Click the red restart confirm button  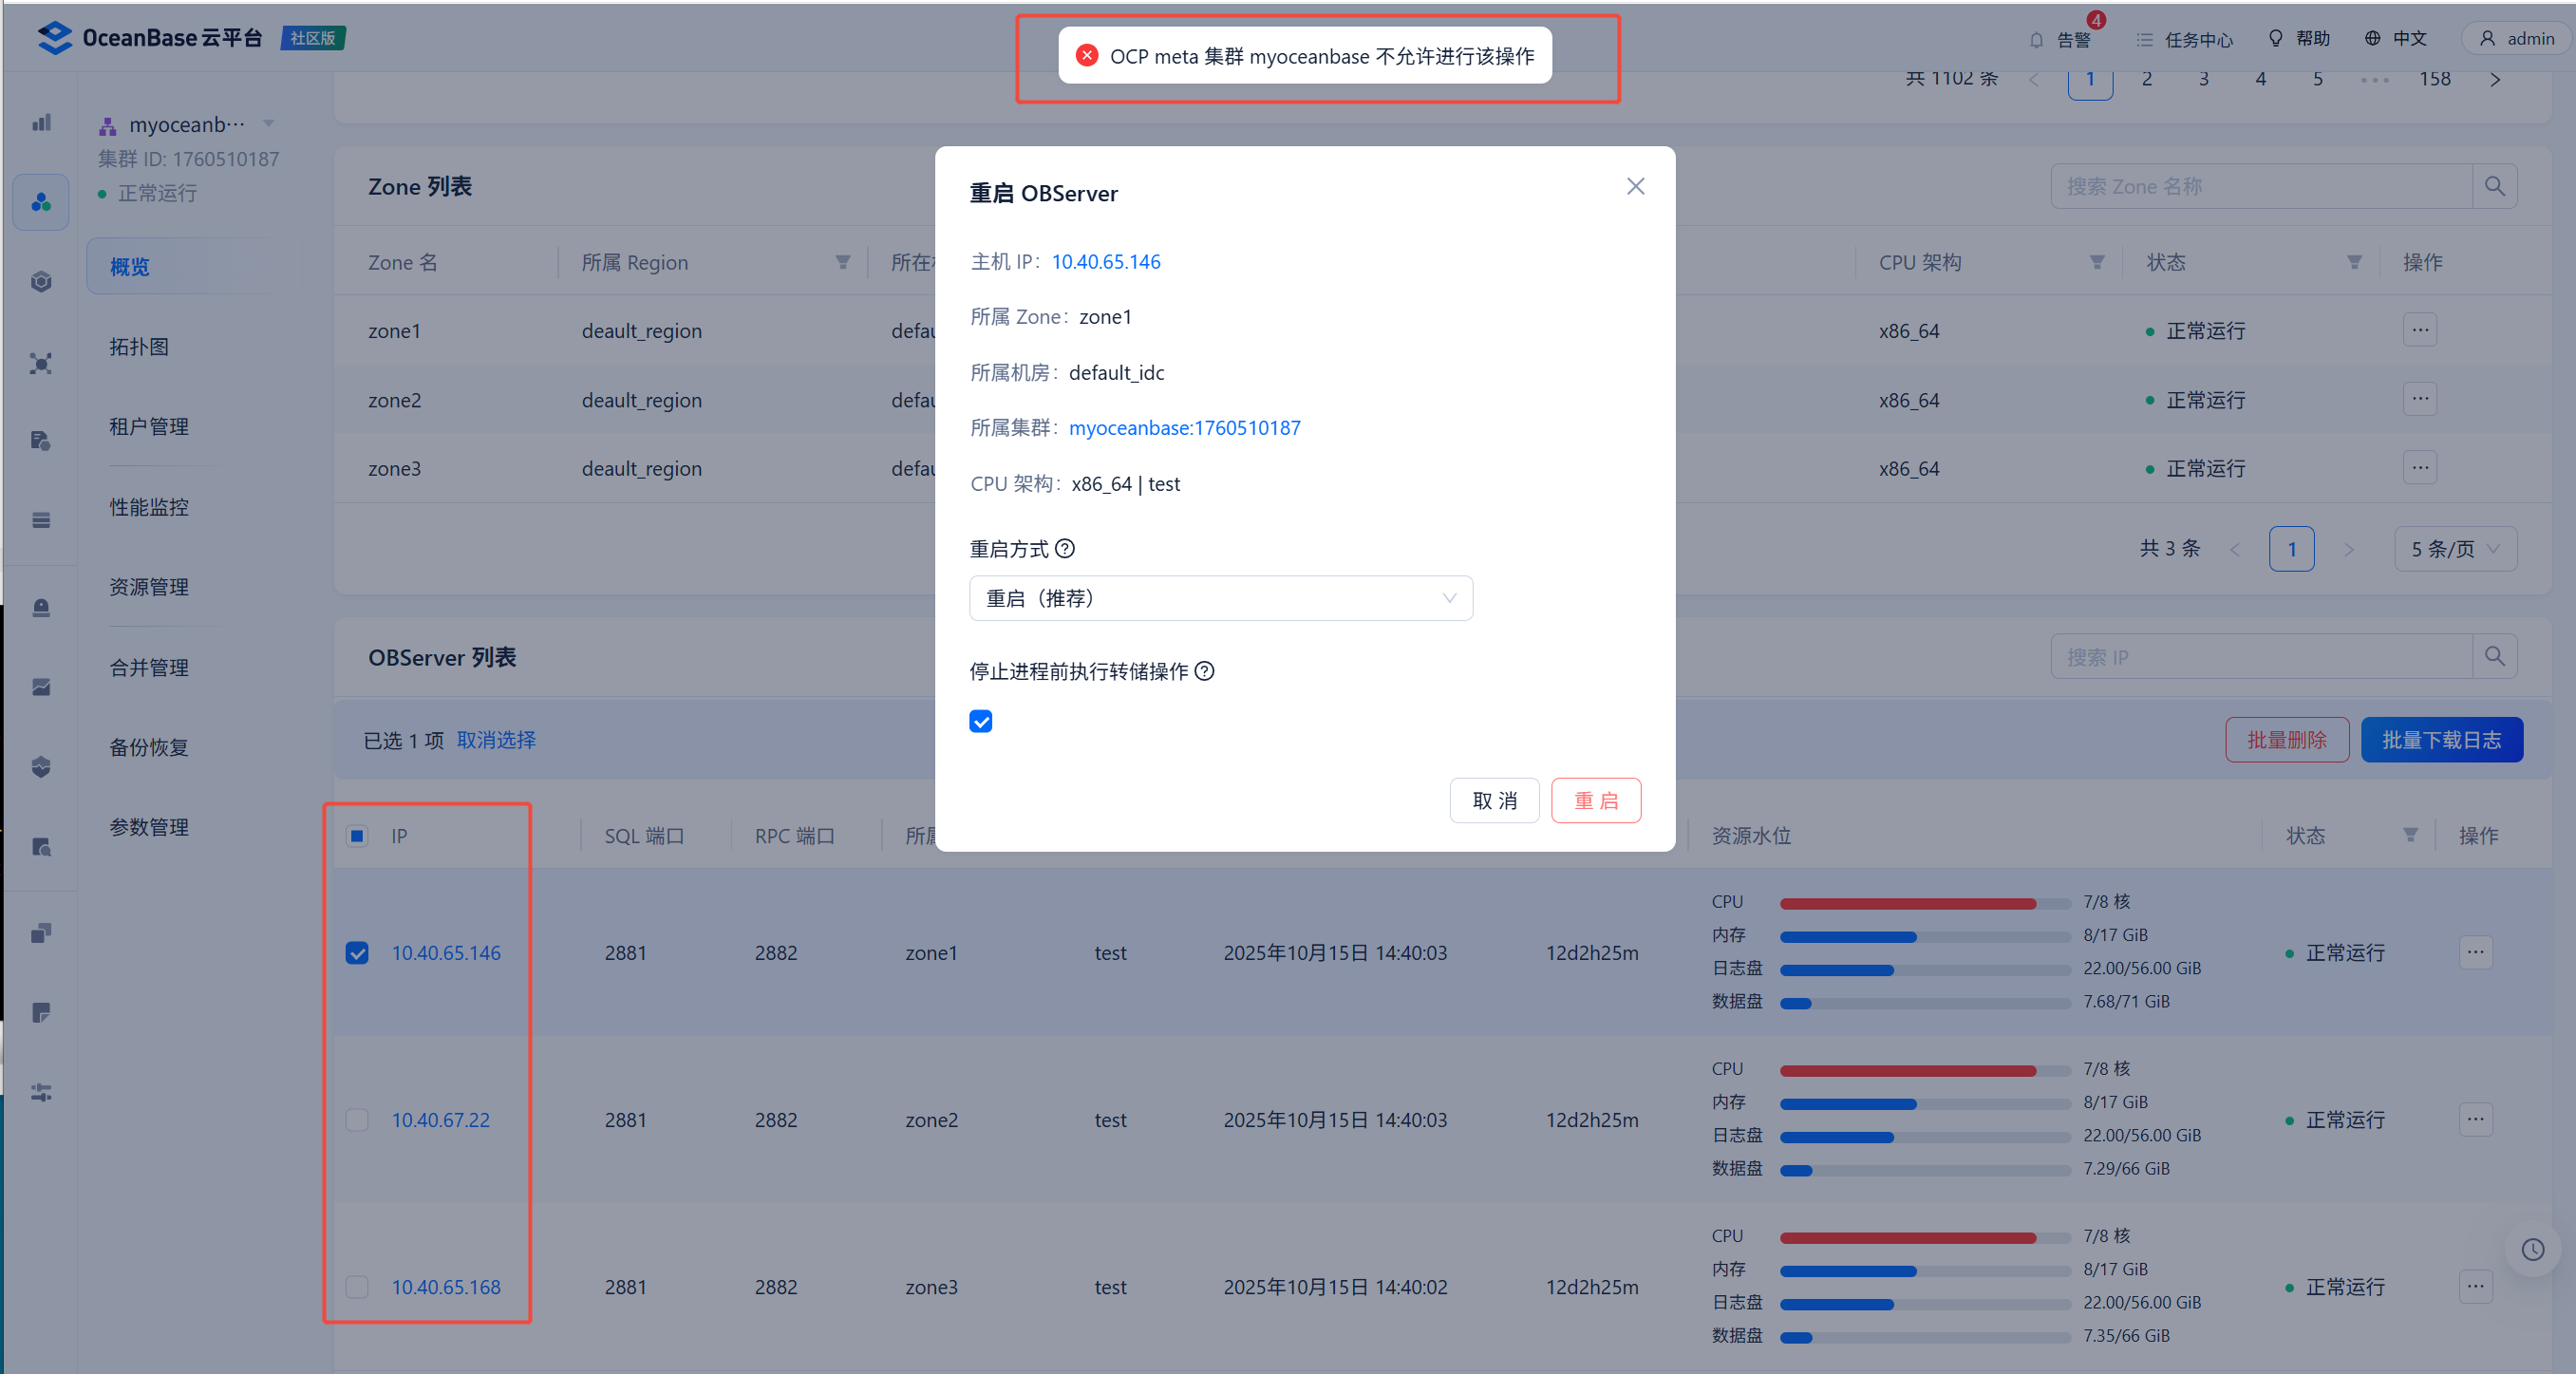(1595, 801)
